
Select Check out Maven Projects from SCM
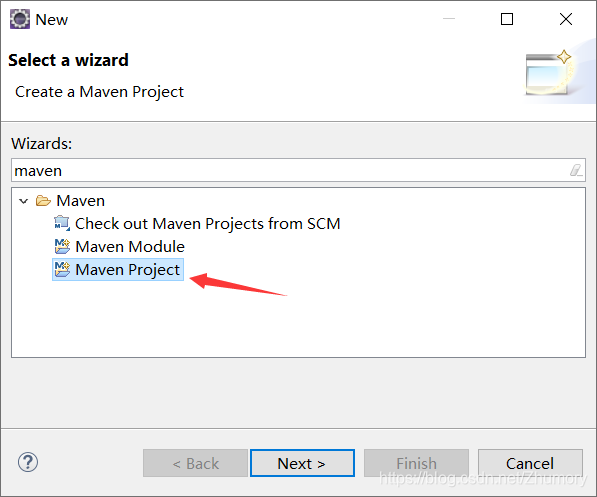coord(208,224)
